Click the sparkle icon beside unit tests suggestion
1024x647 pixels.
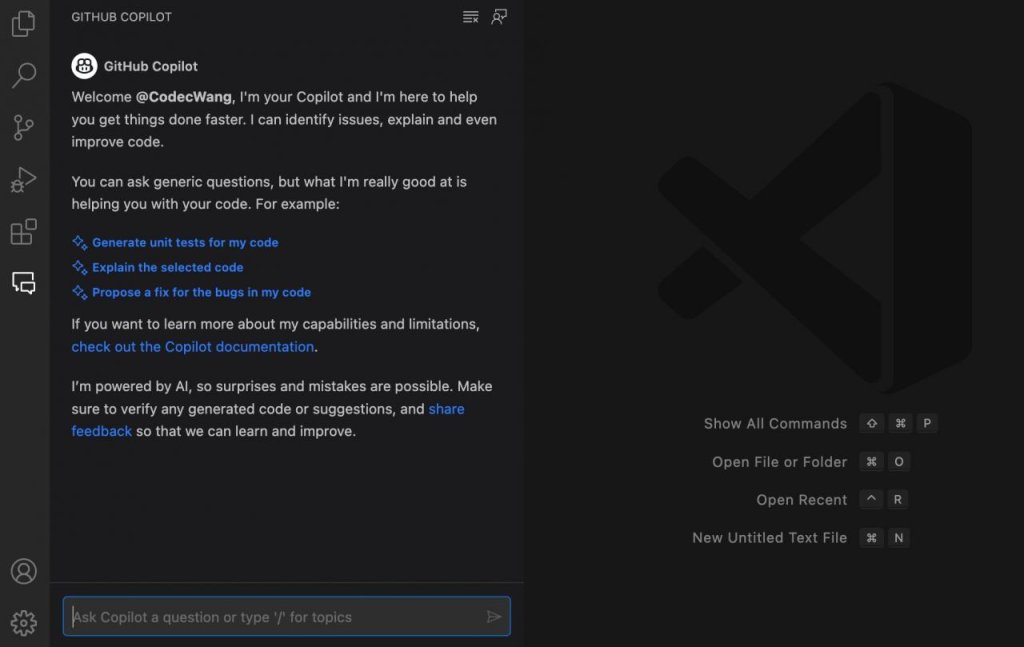click(x=78, y=242)
